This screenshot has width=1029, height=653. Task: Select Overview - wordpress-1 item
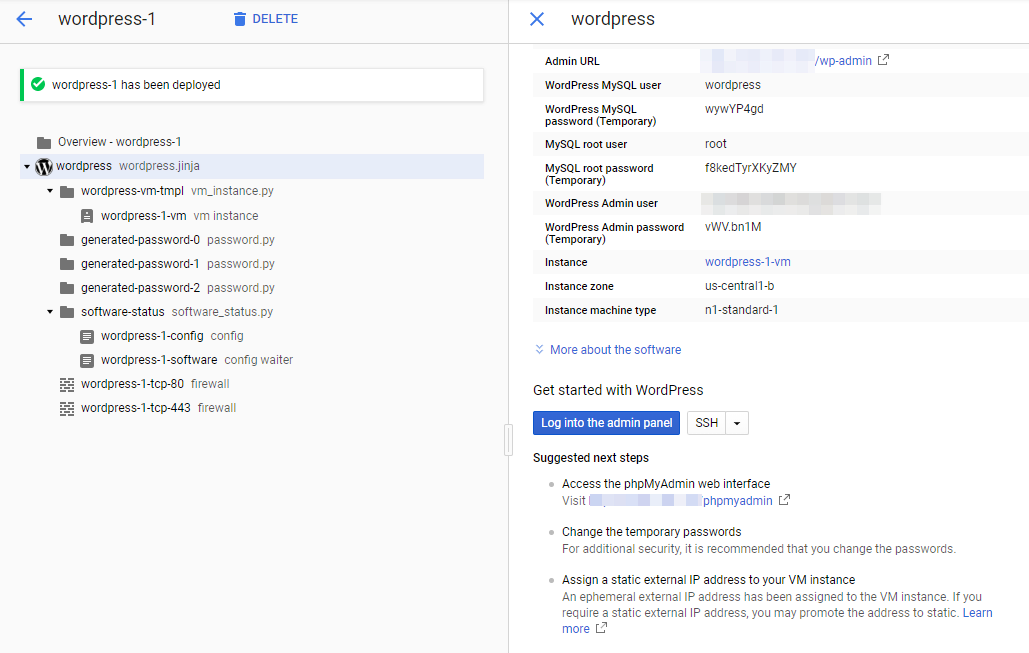pyautogui.click(x=119, y=142)
